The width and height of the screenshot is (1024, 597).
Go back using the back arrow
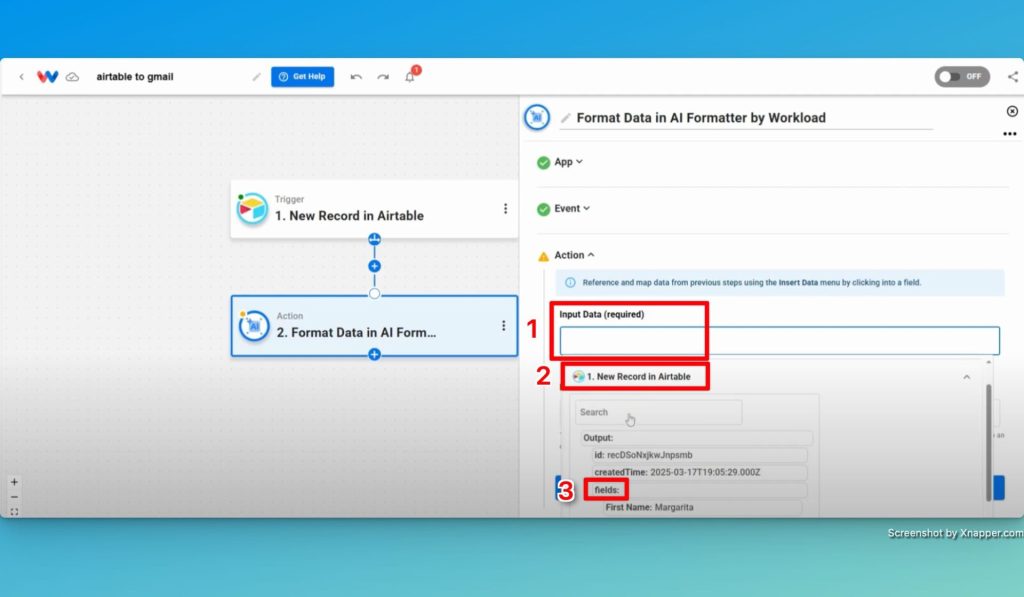pyautogui.click(x=22, y=76)
